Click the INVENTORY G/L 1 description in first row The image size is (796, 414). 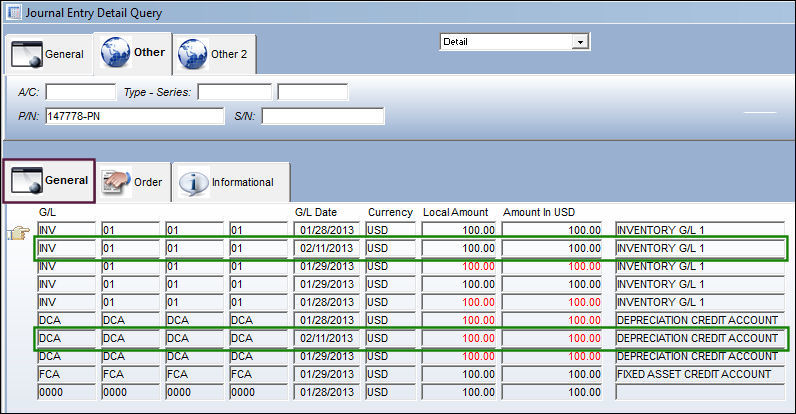(x=700, y=230)
